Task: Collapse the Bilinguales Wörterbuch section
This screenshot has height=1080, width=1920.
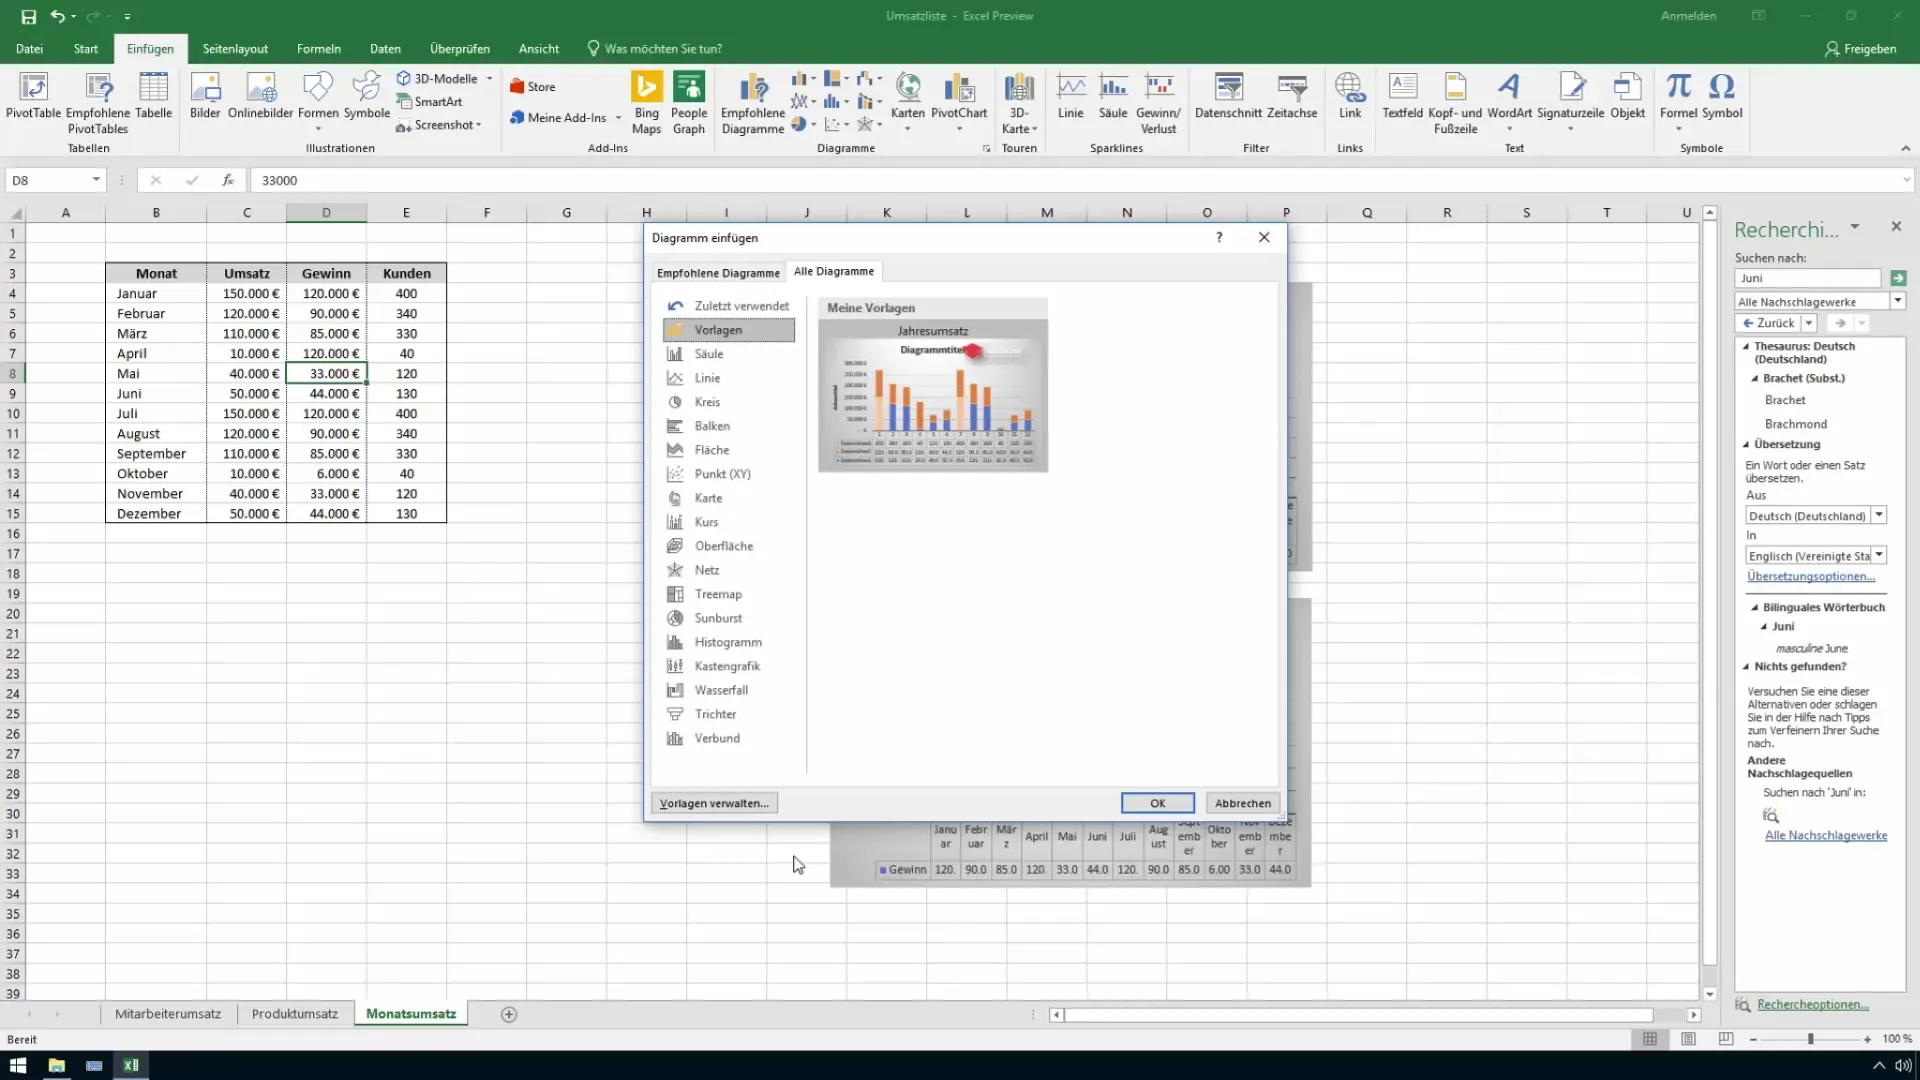Action: click(x=1754, y=607)
